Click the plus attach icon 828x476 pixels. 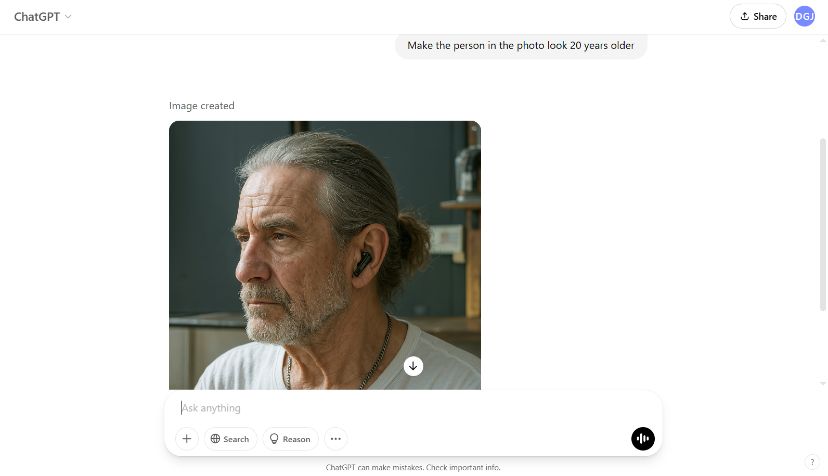(x=186, y=439)
